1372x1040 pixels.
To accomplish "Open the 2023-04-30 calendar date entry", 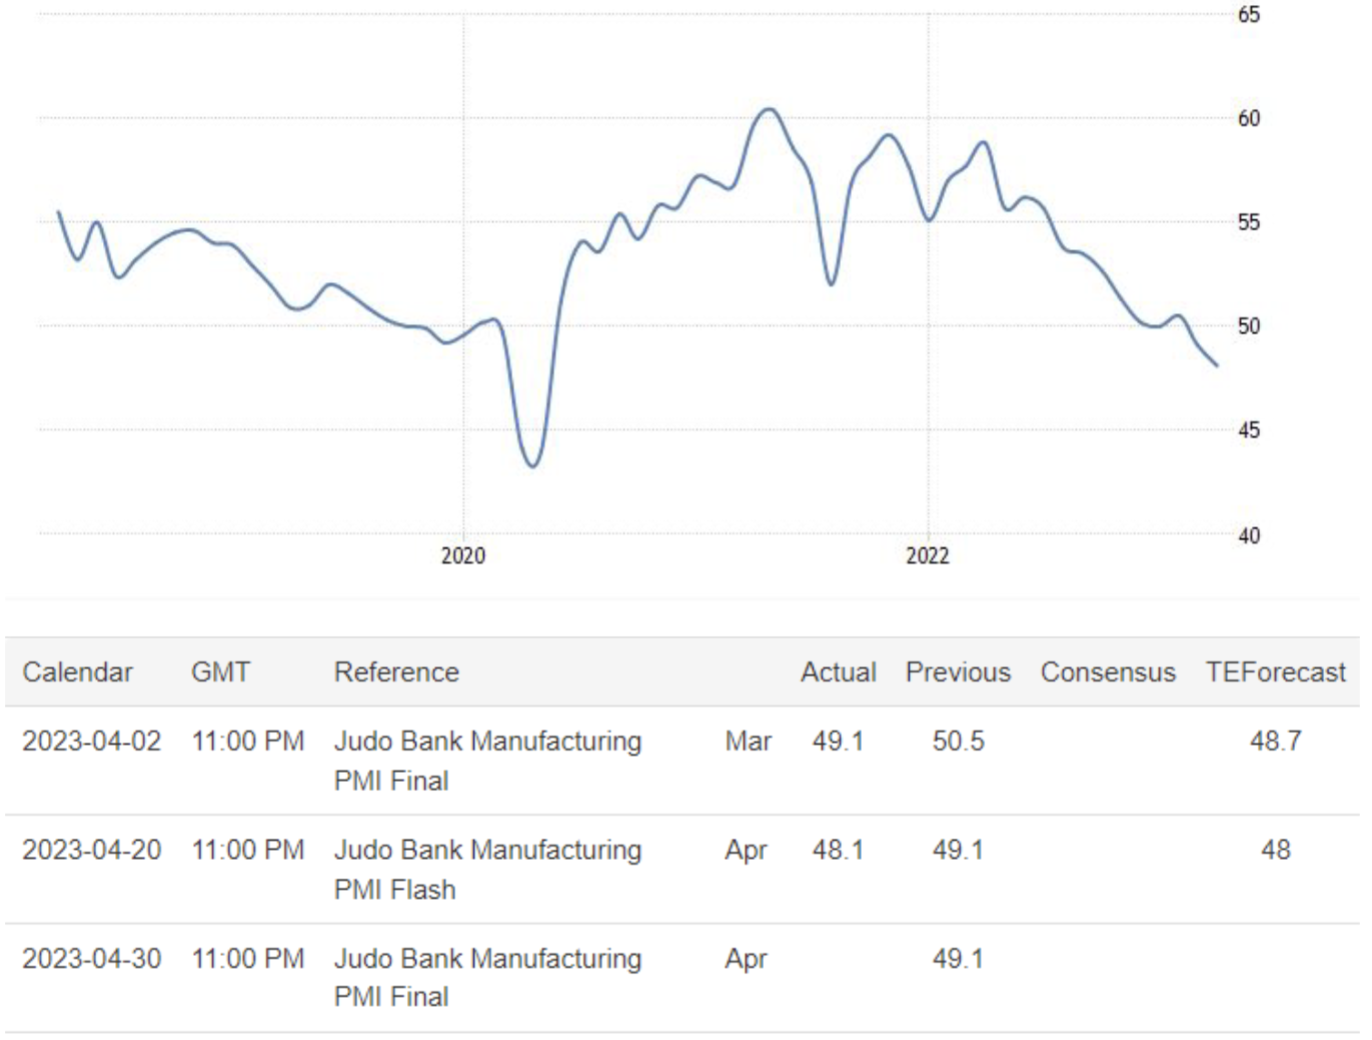I will (91, 958).
